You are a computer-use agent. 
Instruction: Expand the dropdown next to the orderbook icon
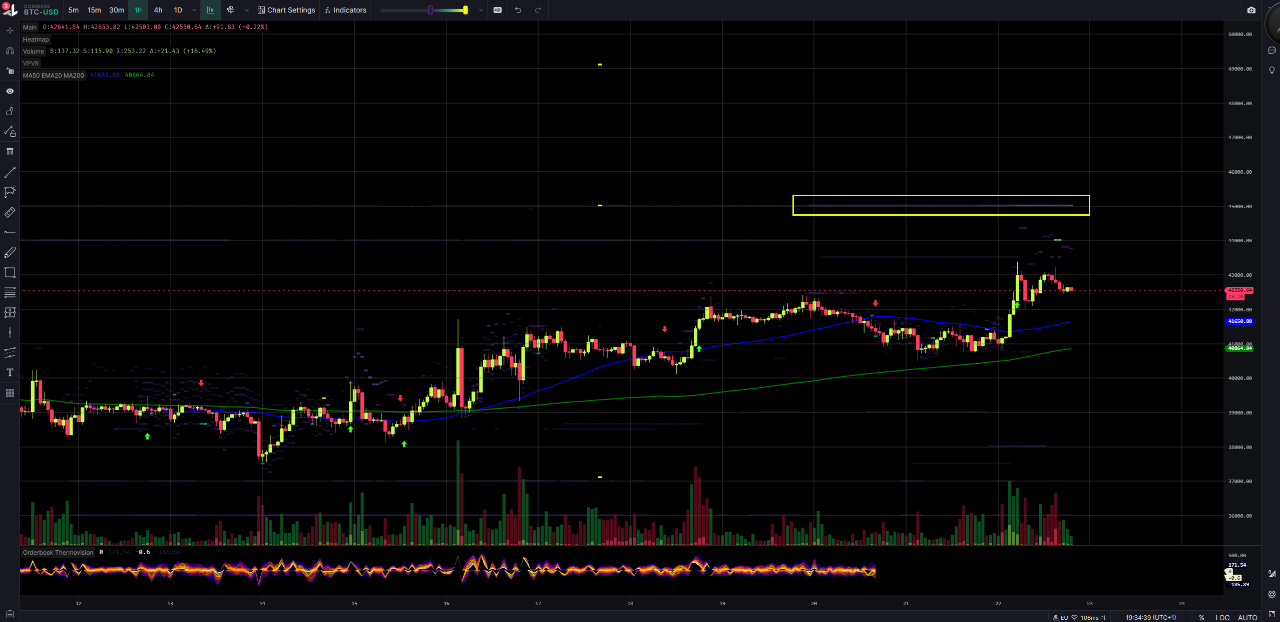click(246, 10)
